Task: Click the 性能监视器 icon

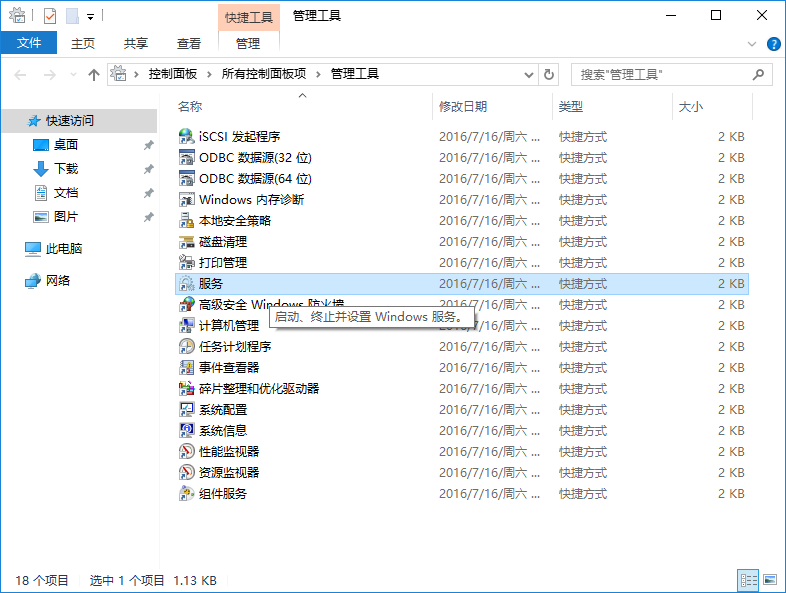Action: [x=186, y=452]
